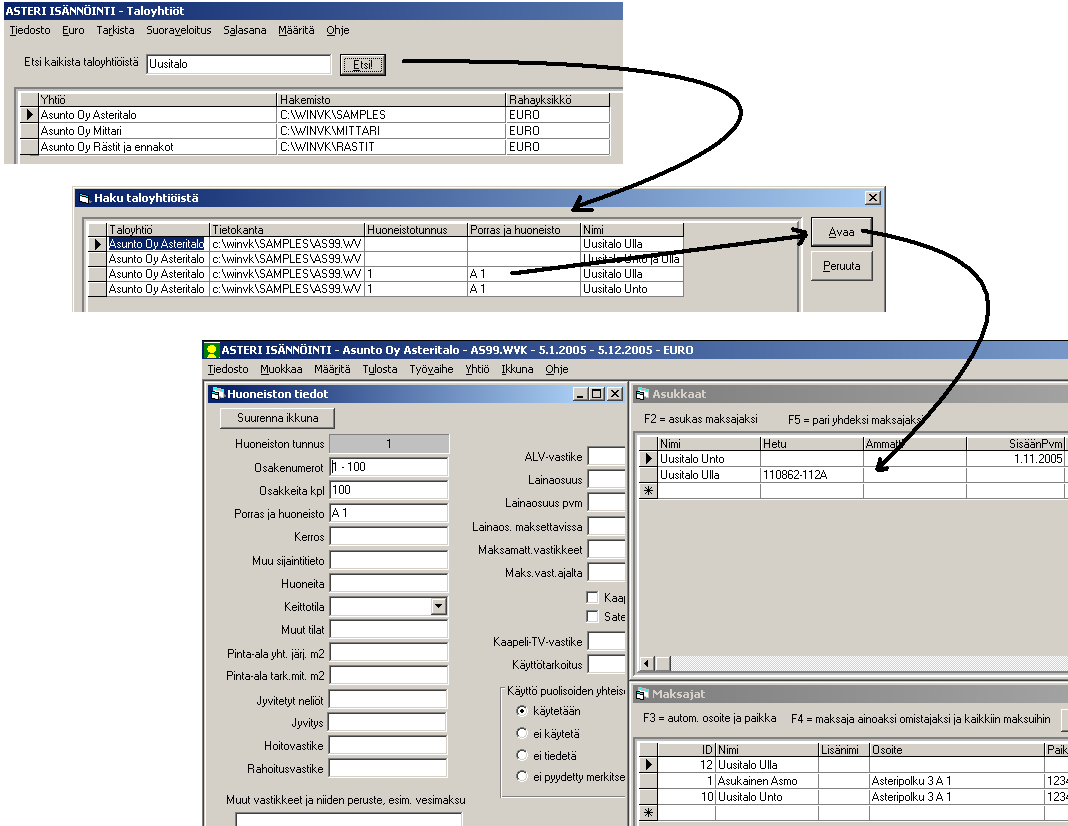Select the käytetään radio button

click(x=522, y=711)
